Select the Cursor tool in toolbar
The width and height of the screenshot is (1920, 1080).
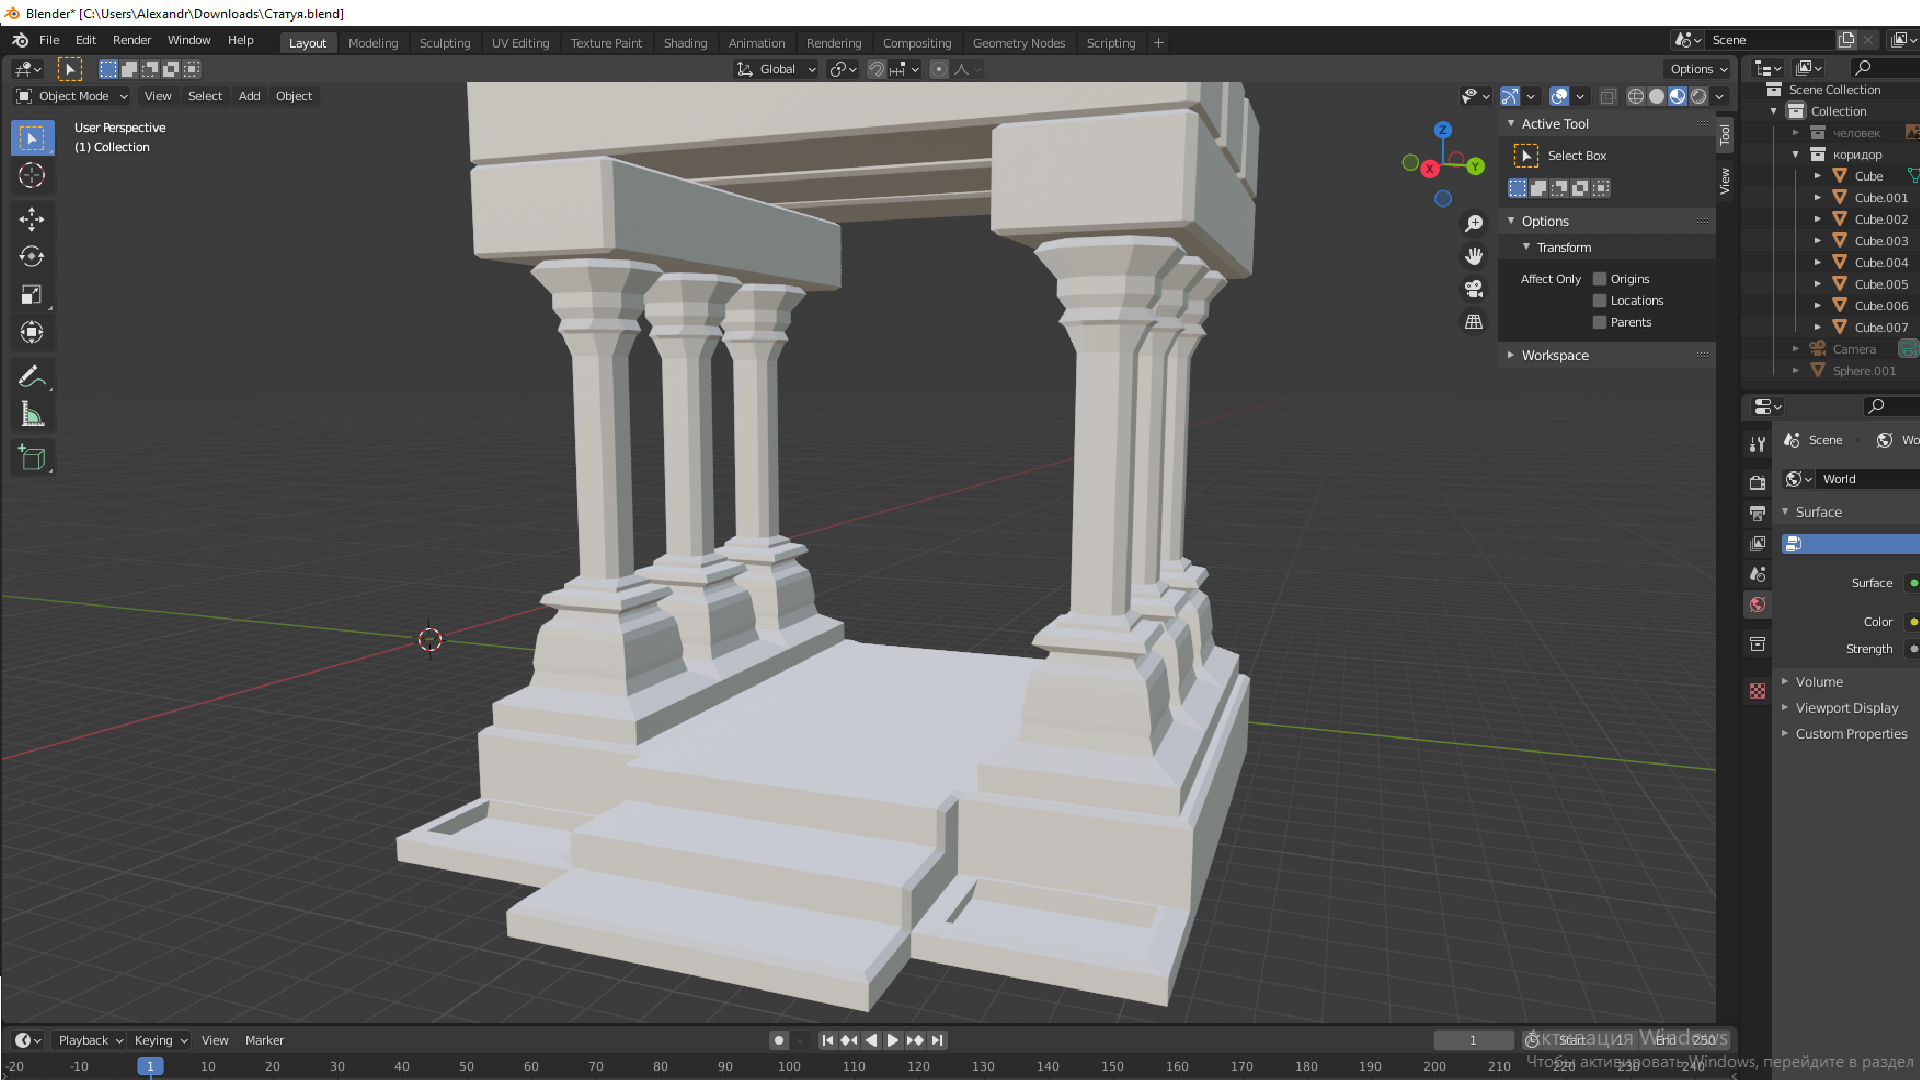pyautogui.click(x=32, y=176)
